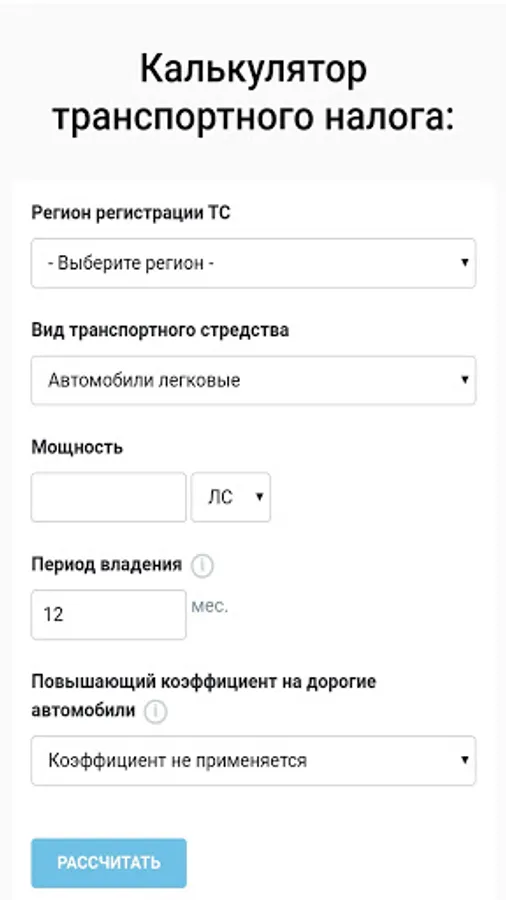Focus the empty Мощность input field
The height and width of the screenshot is (900, 506).
tap(108, 497)
